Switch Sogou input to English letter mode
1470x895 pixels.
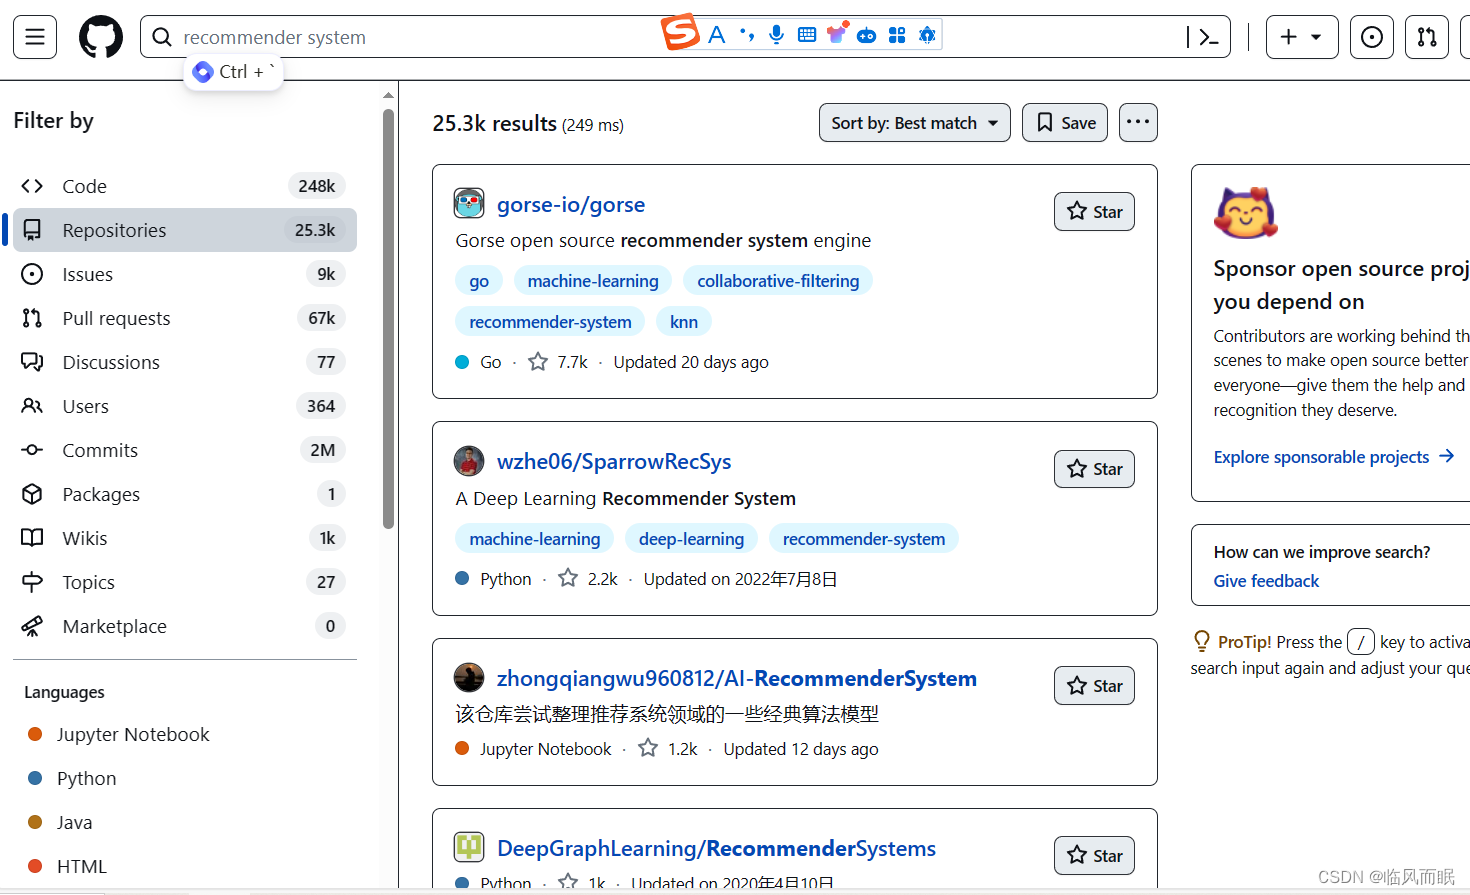coord(717,35)
